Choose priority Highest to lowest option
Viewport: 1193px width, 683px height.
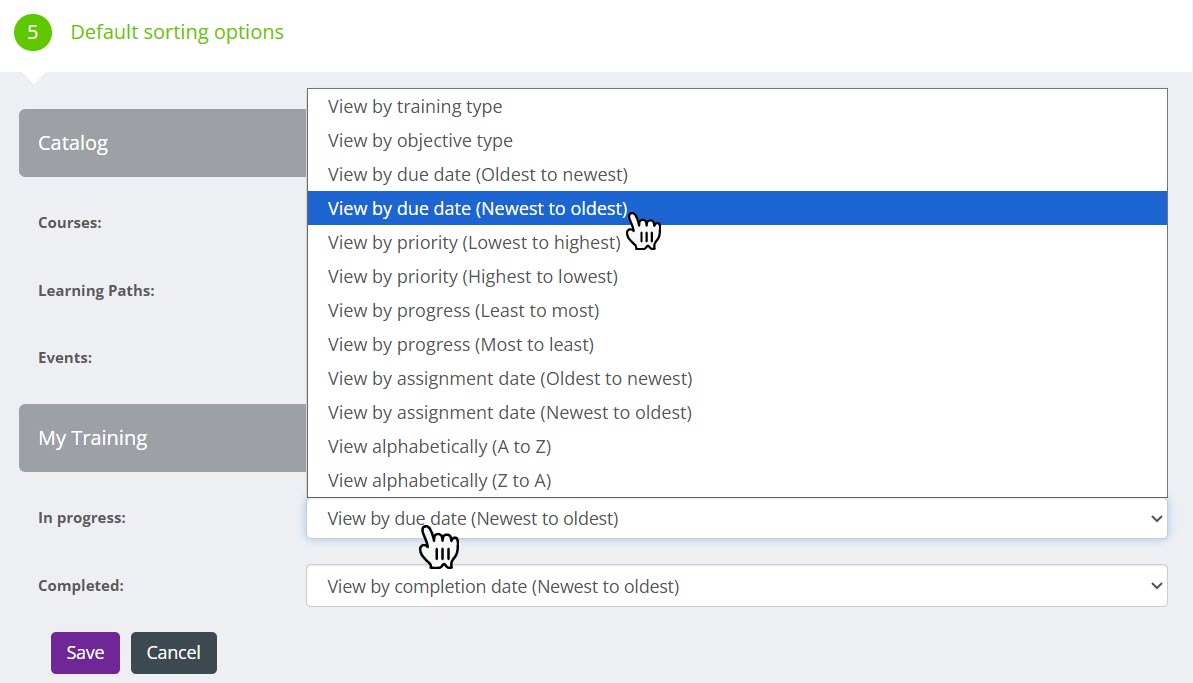(x=473, y=277)
